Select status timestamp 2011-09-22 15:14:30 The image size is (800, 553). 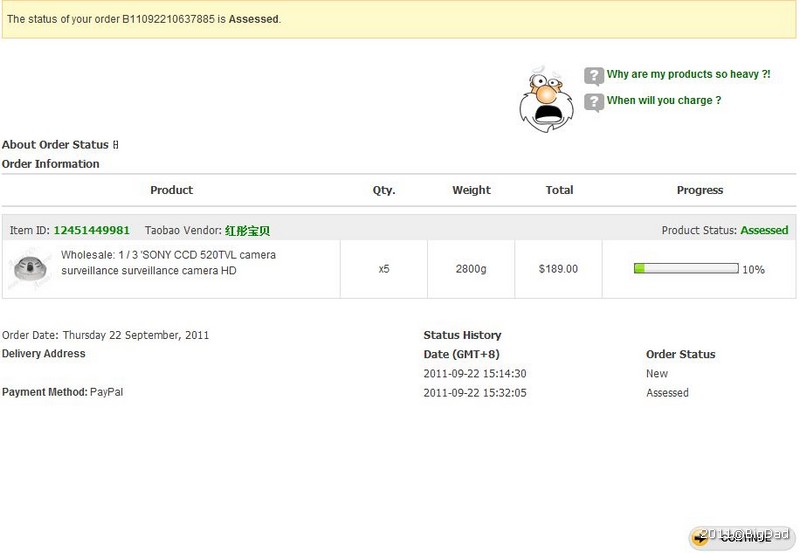pyautogui.click(x=474, y=373)
